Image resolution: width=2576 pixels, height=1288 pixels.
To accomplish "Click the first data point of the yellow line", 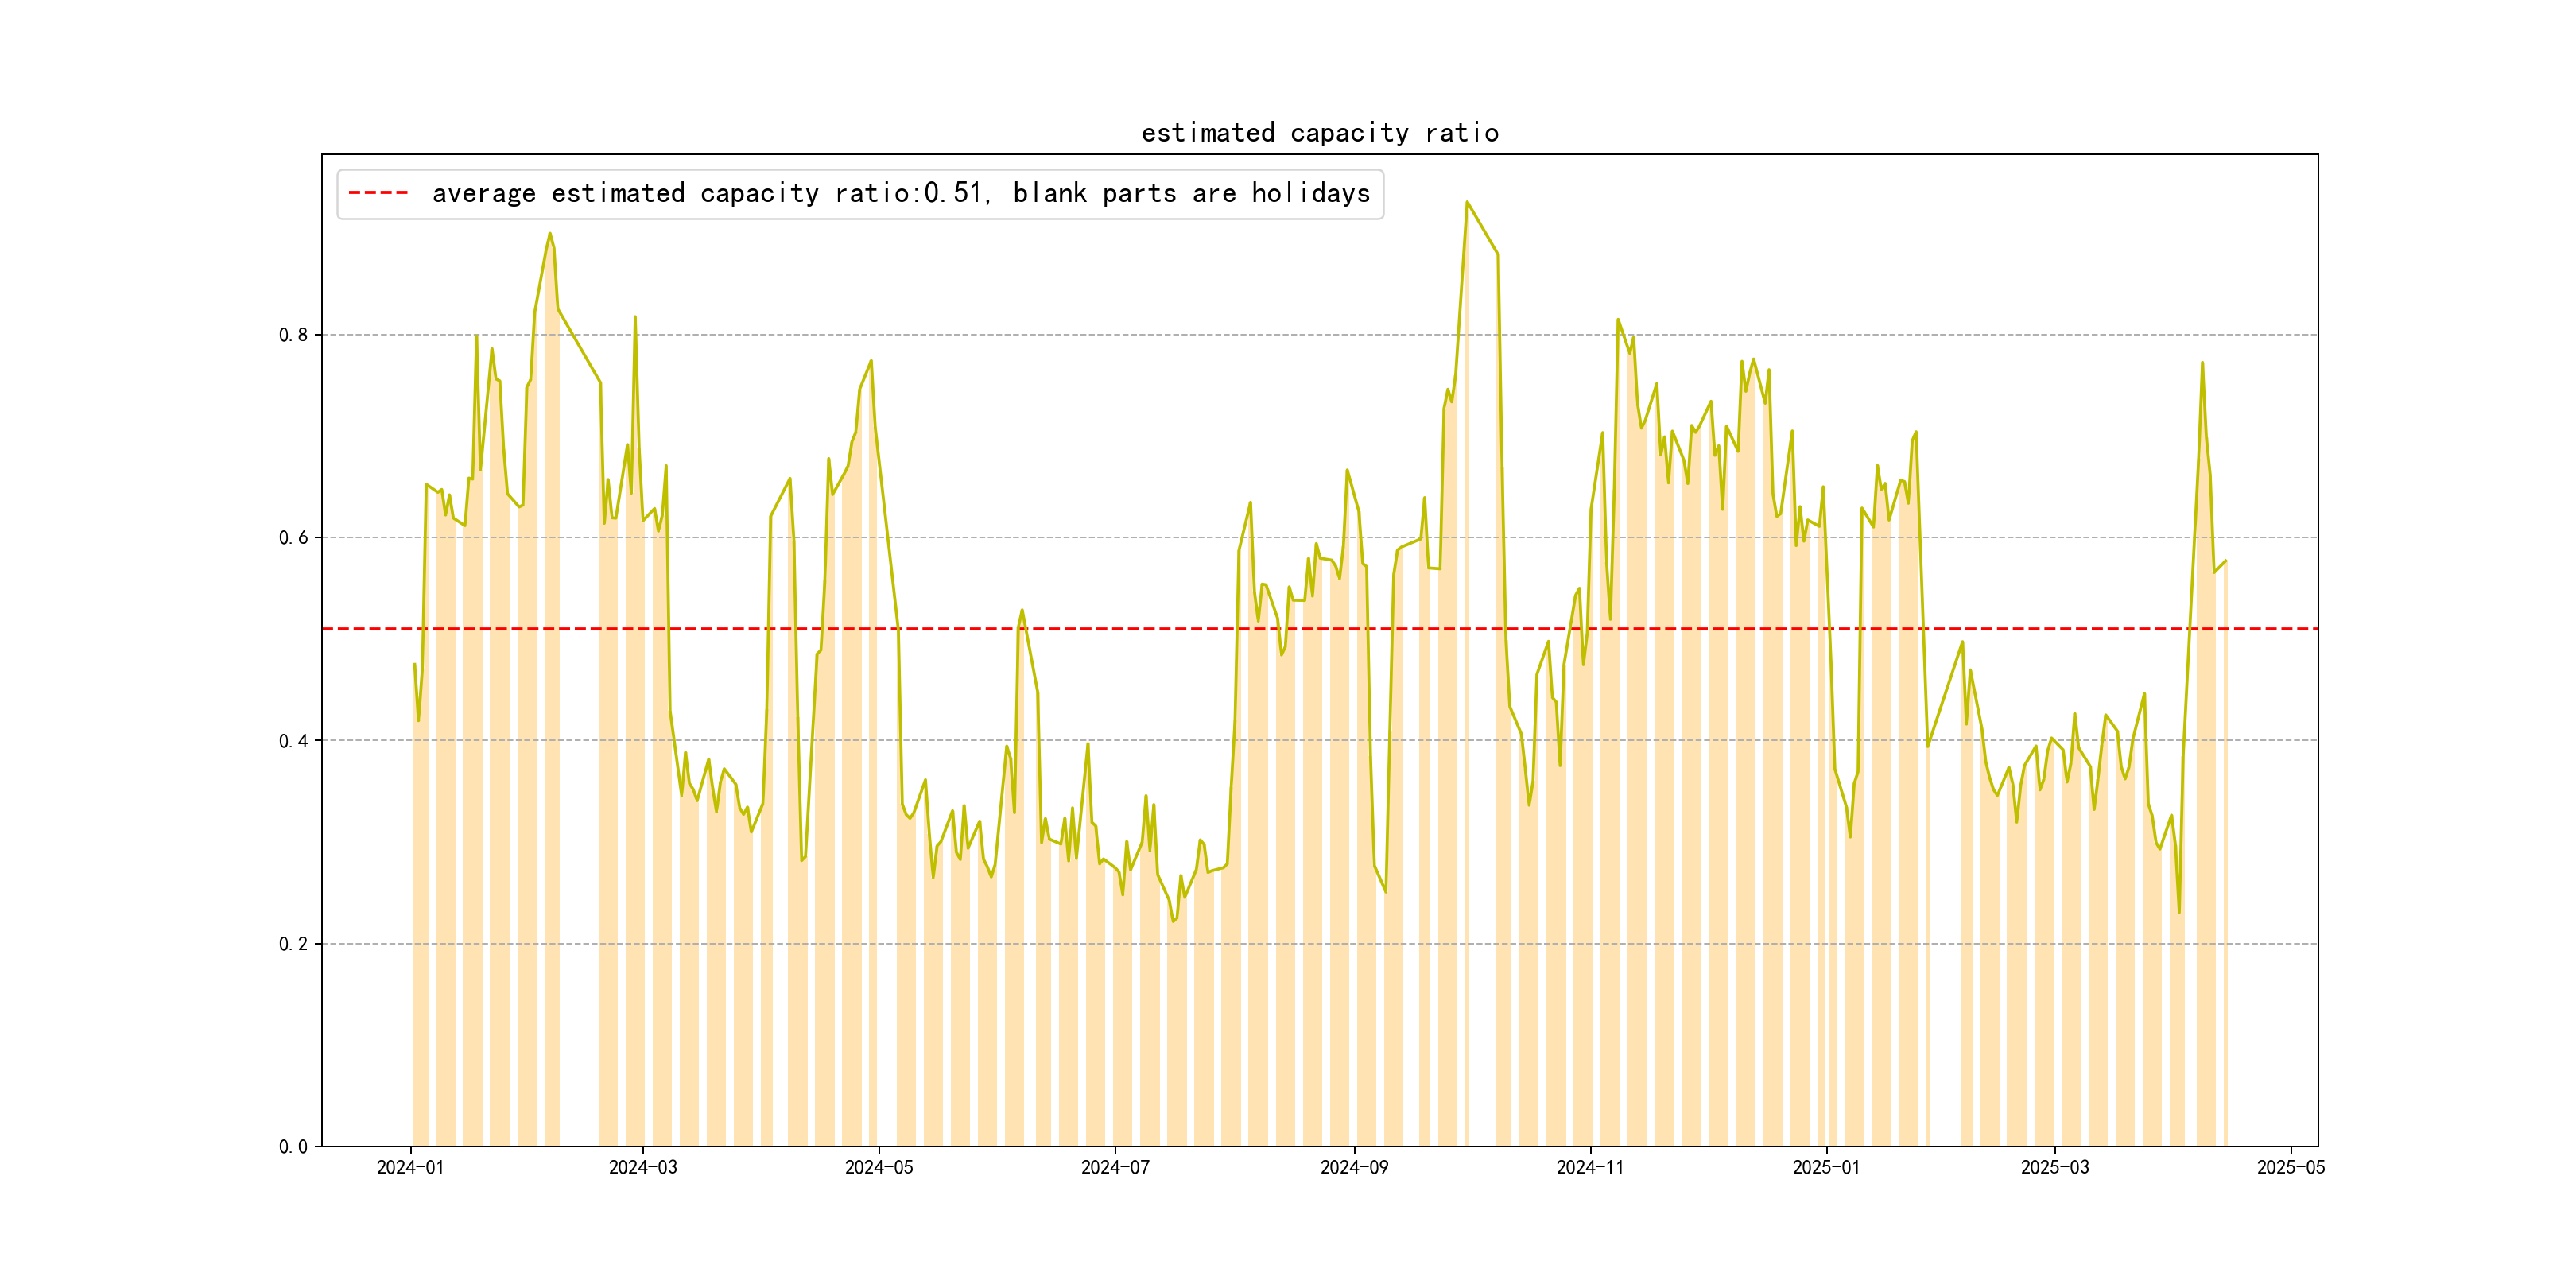I will (x=414, y=664).
